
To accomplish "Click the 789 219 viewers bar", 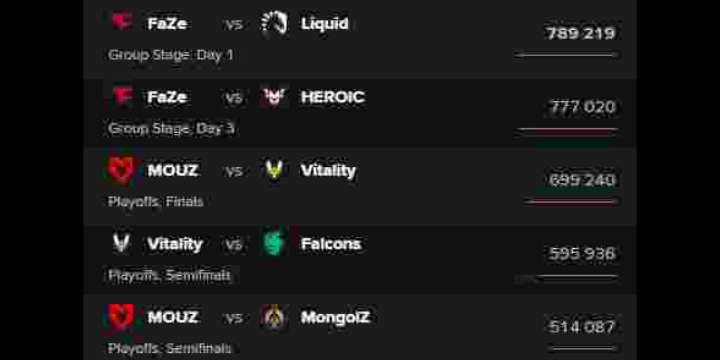I will (x=566, y=55).
